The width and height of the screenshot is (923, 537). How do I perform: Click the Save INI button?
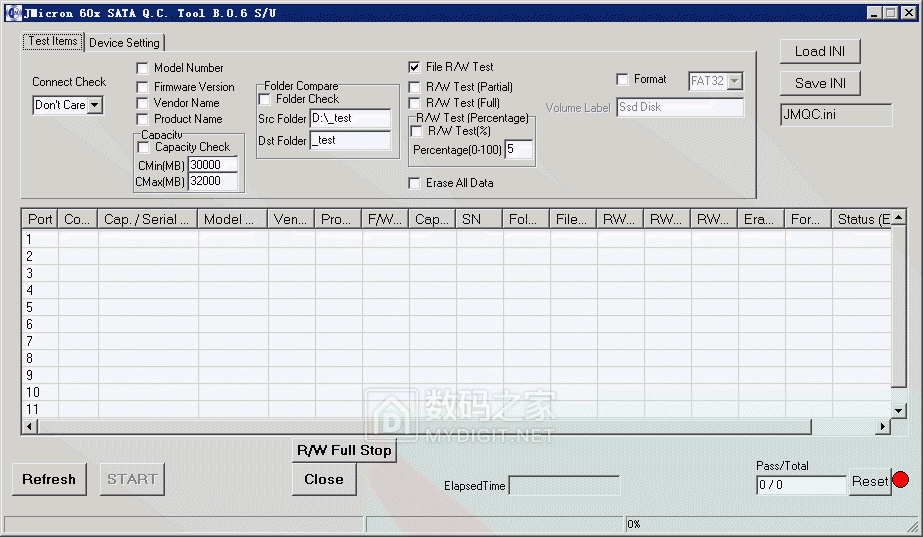pos(819,83)
